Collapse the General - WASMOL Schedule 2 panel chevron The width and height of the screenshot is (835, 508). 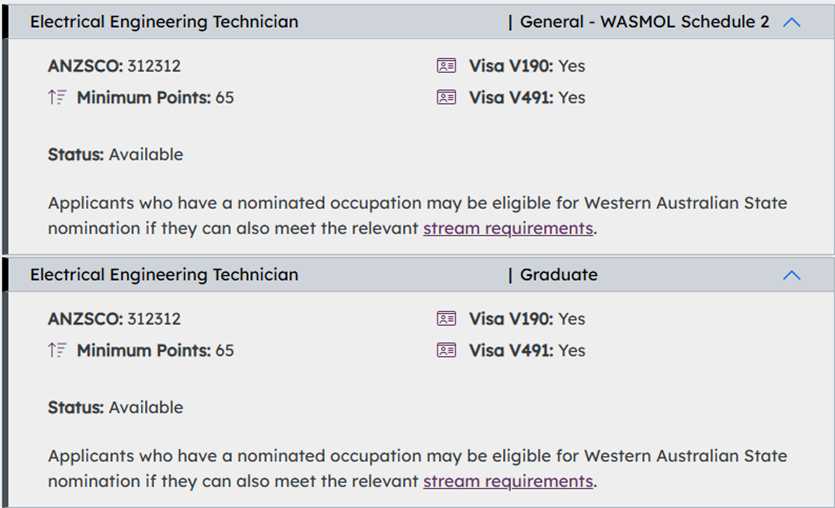[792, 22]
